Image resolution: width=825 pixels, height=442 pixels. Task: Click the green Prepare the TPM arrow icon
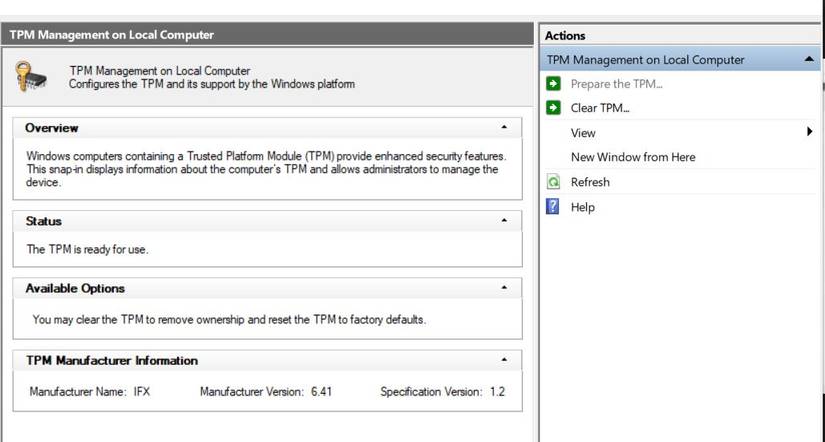554,84
